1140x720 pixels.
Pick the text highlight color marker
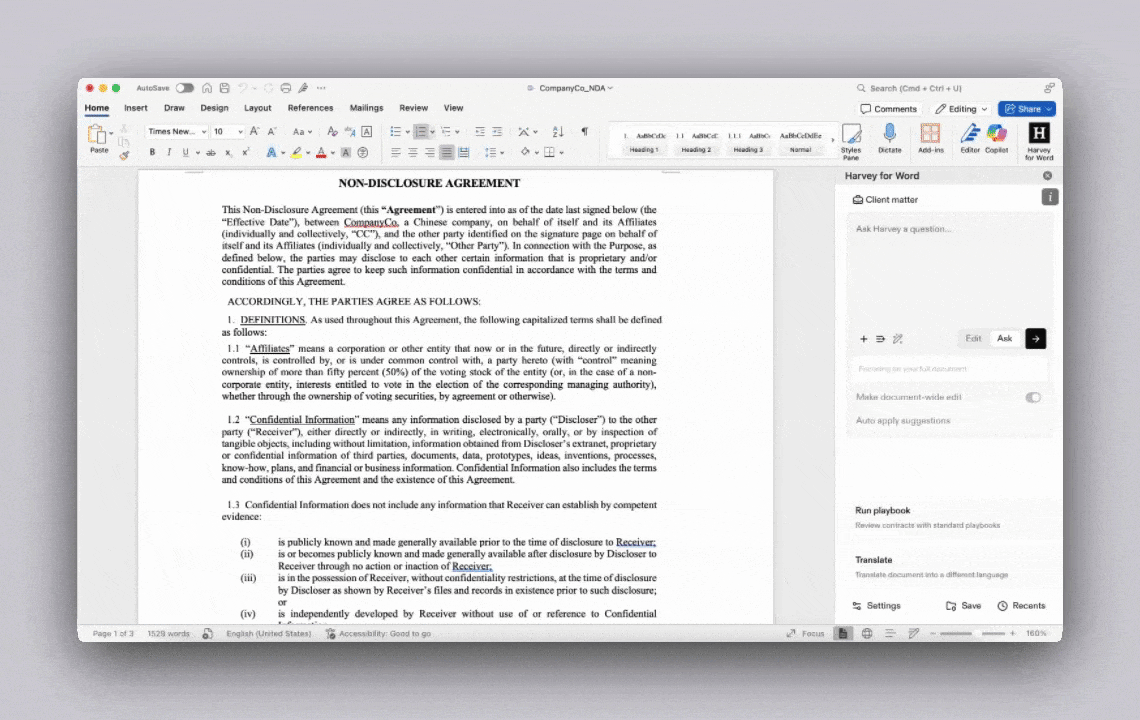[x=297, y=152]
